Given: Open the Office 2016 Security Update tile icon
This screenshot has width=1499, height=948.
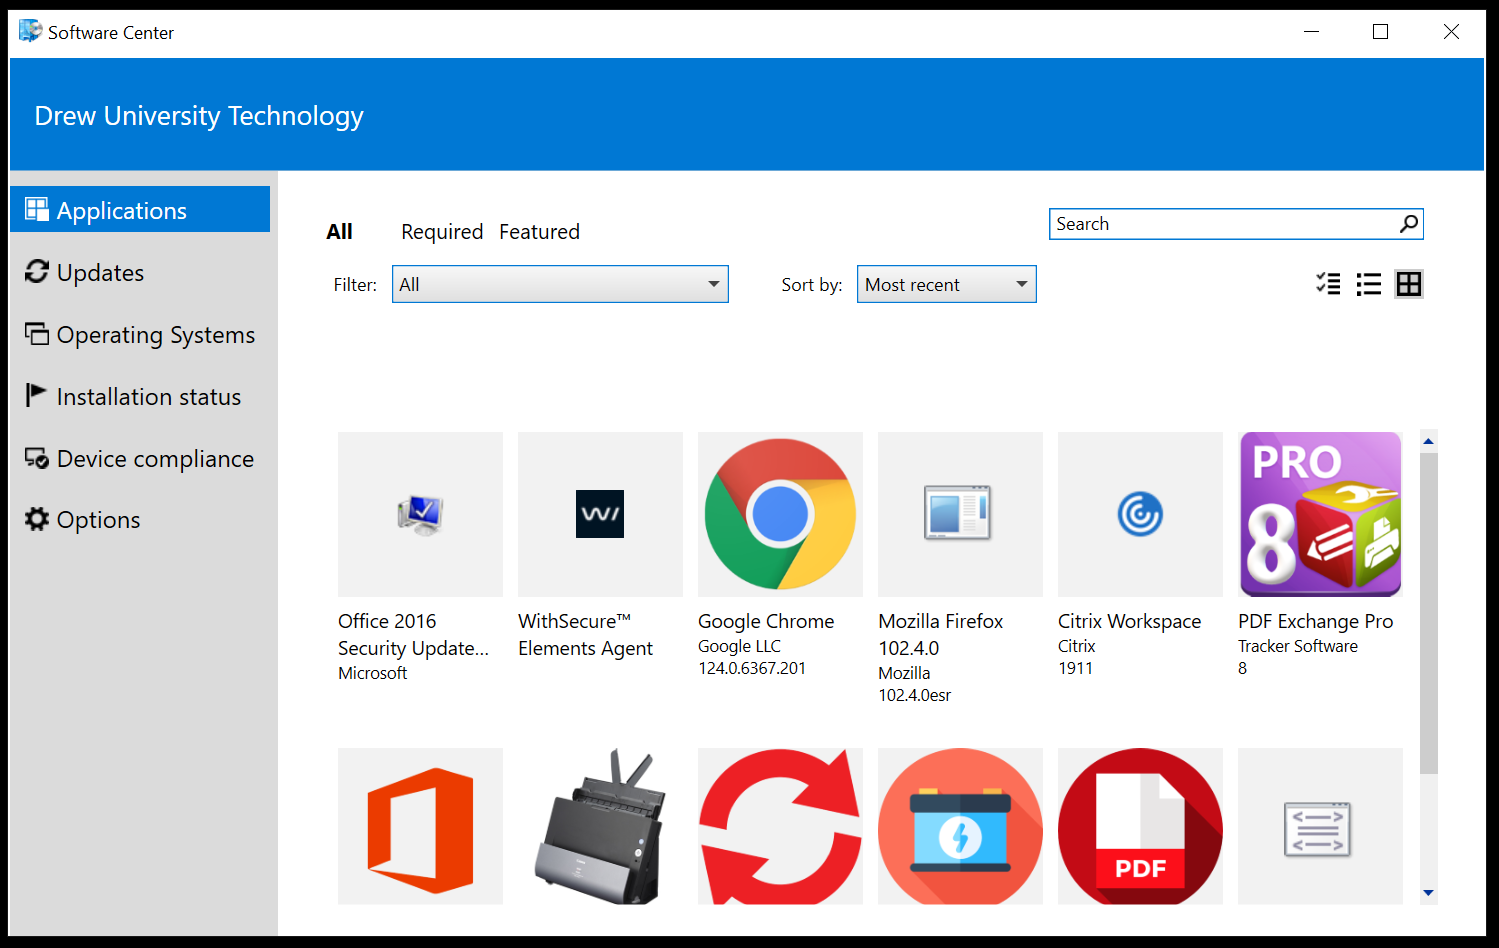Looking at the screenshot, I should (420, 514).
